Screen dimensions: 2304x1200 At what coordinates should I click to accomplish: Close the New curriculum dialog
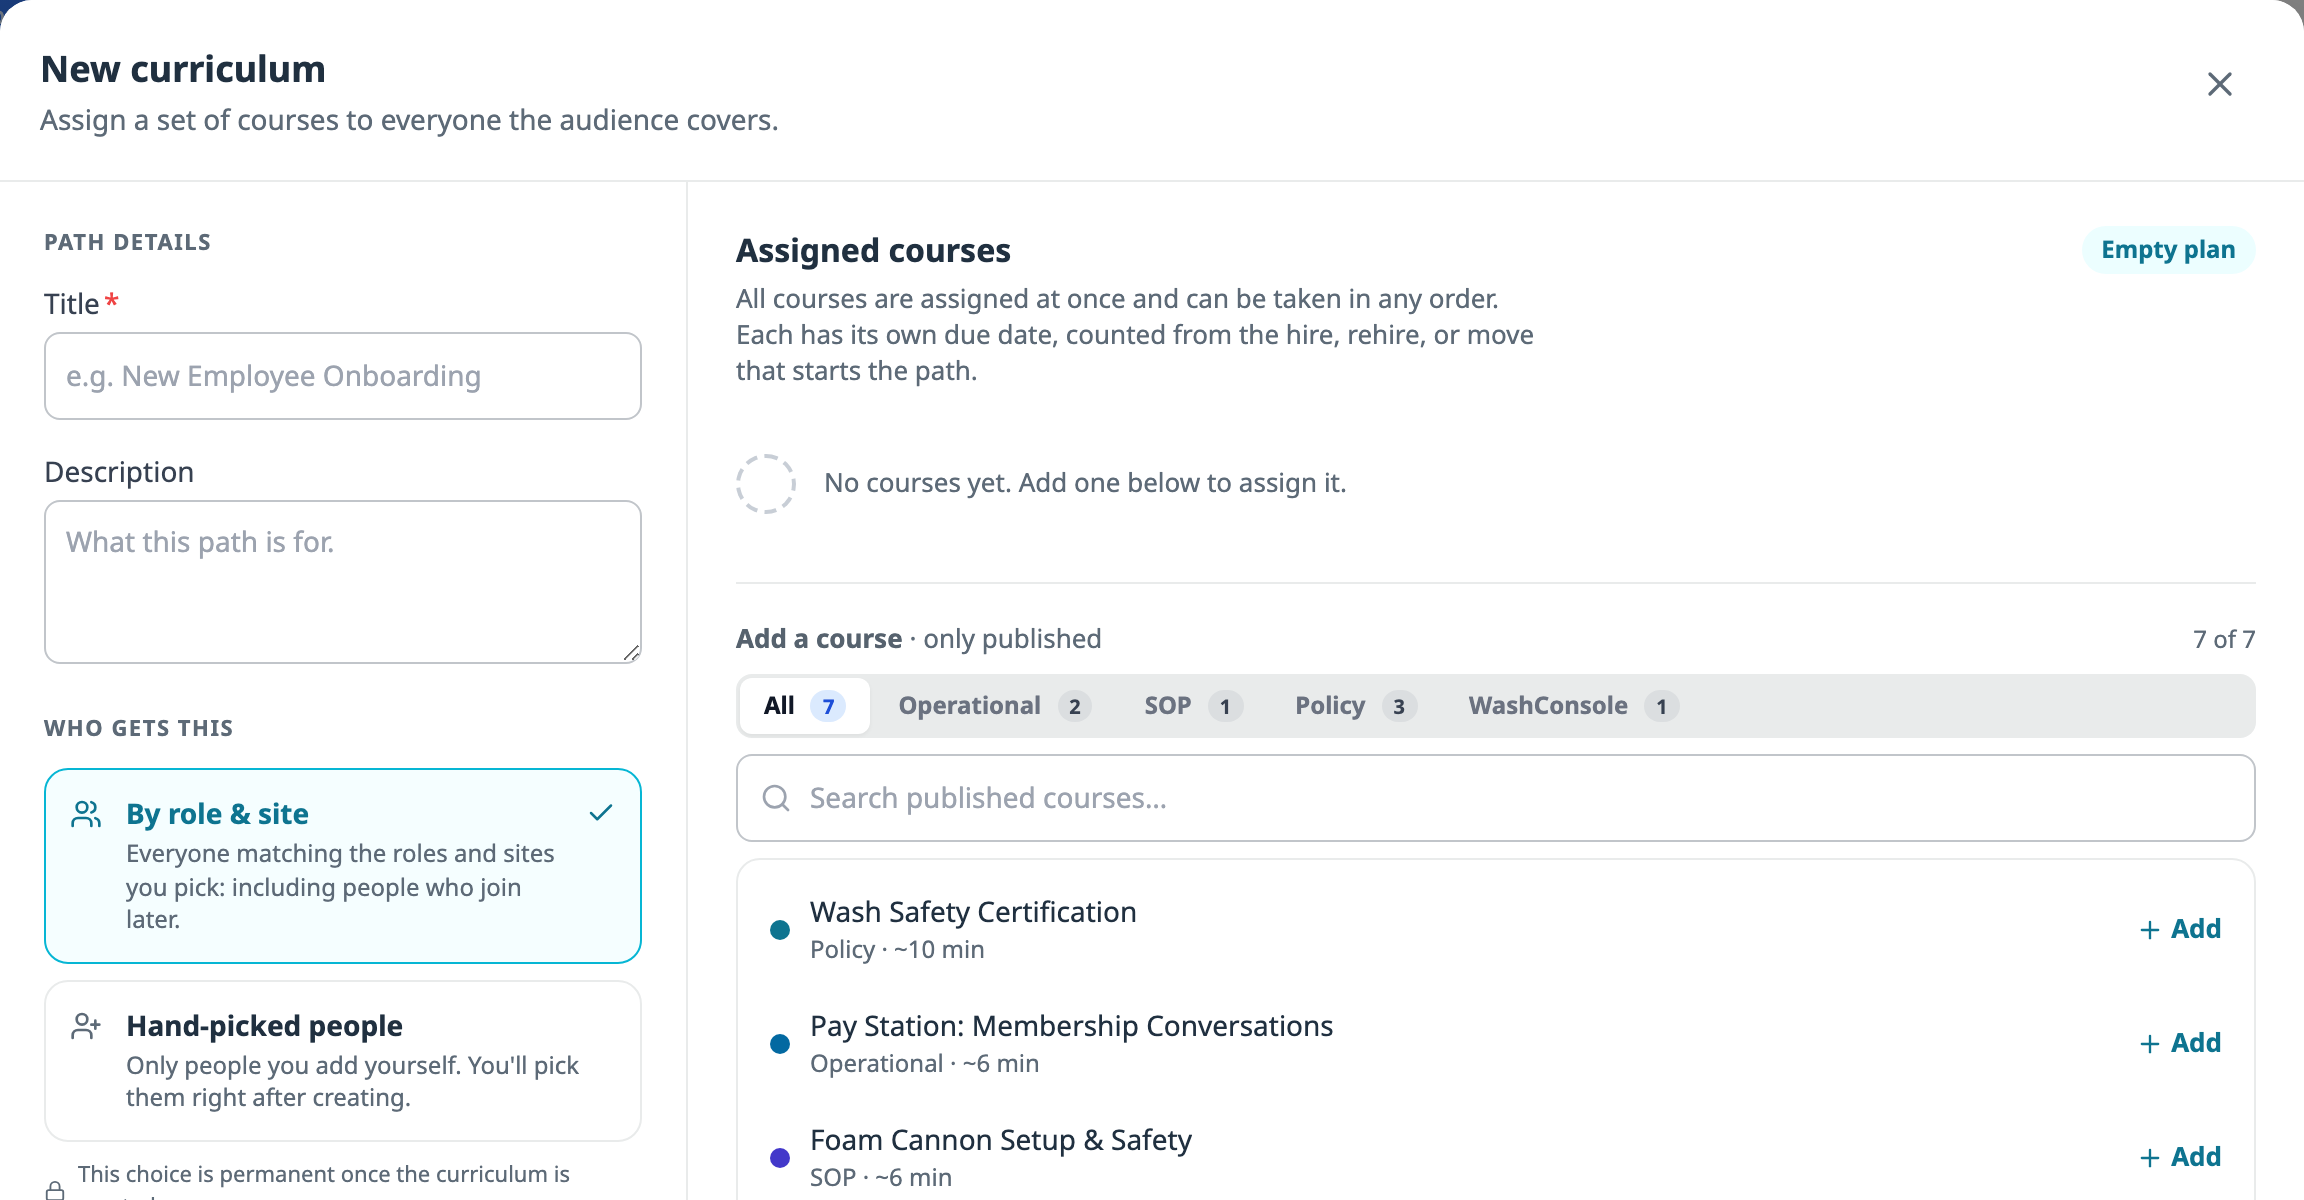click(2219, 84)
